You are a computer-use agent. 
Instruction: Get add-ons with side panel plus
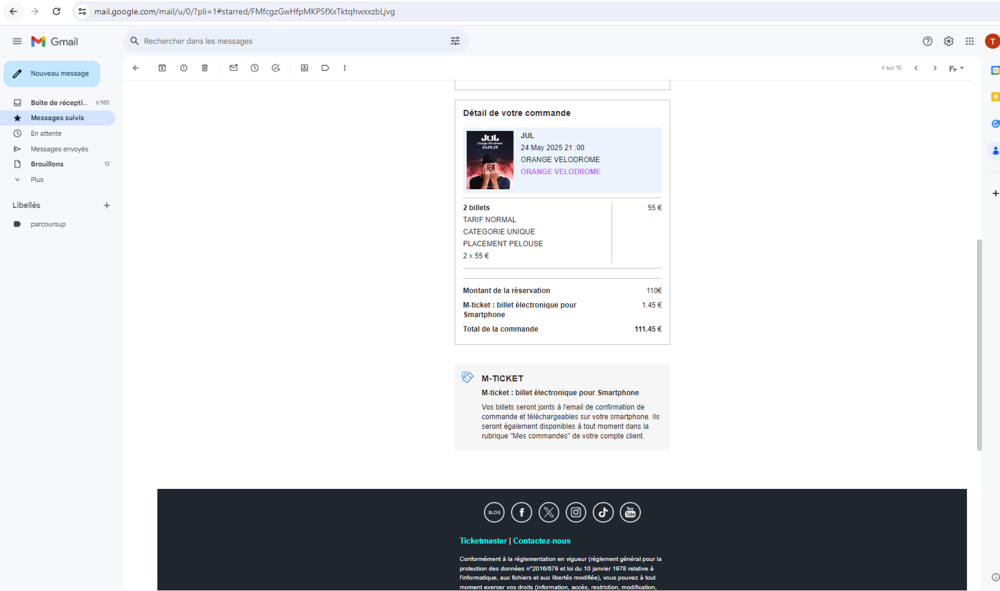click(x=995, y=193)
